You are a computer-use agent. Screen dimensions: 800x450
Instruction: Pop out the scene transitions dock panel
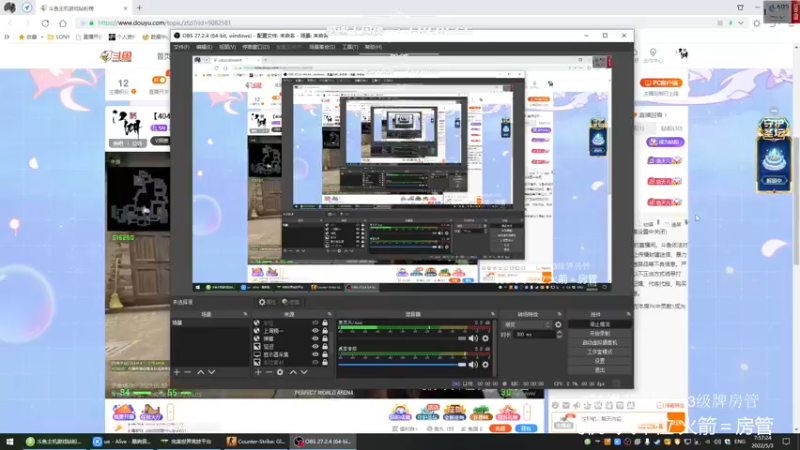point(560,314)
